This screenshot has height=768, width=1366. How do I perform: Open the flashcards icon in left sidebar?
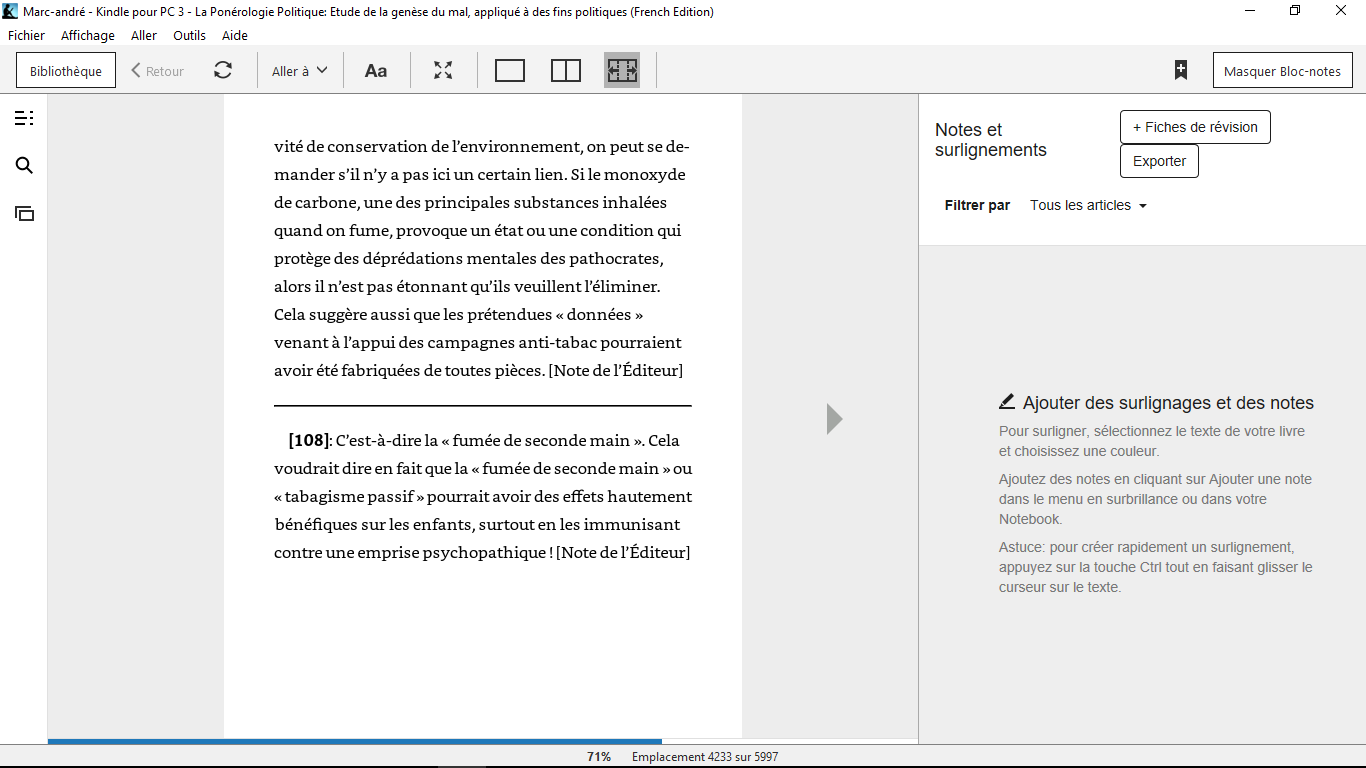coord(24,213)
